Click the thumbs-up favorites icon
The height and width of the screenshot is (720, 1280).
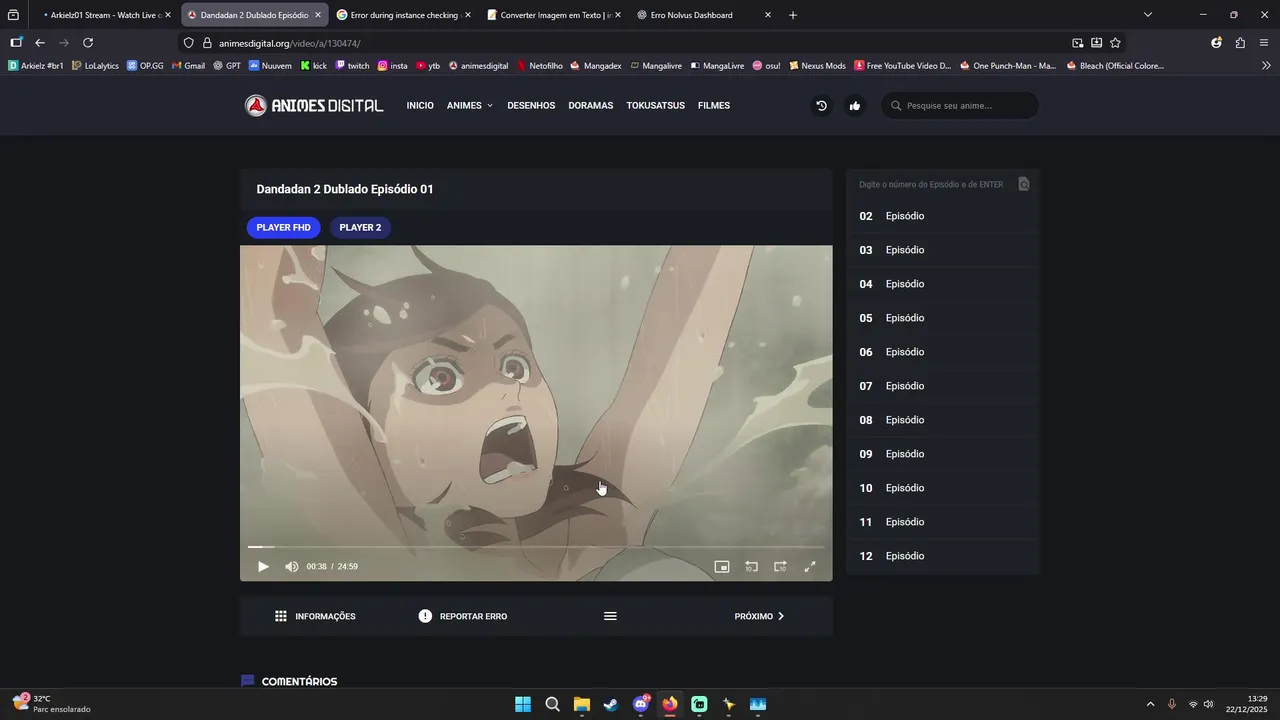click(x=854, y=106)
